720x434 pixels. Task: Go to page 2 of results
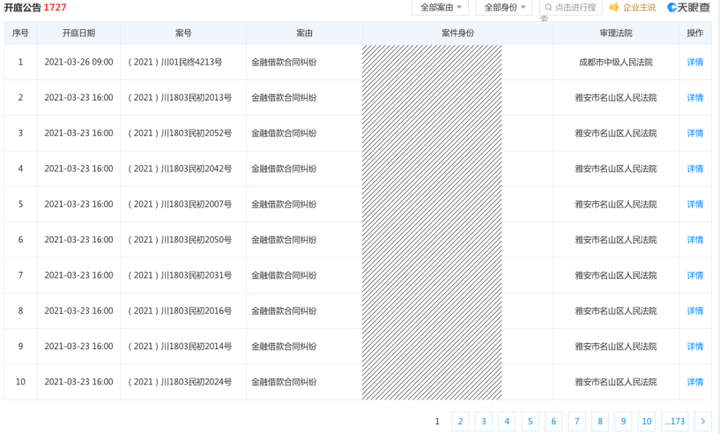click(460, 421)
